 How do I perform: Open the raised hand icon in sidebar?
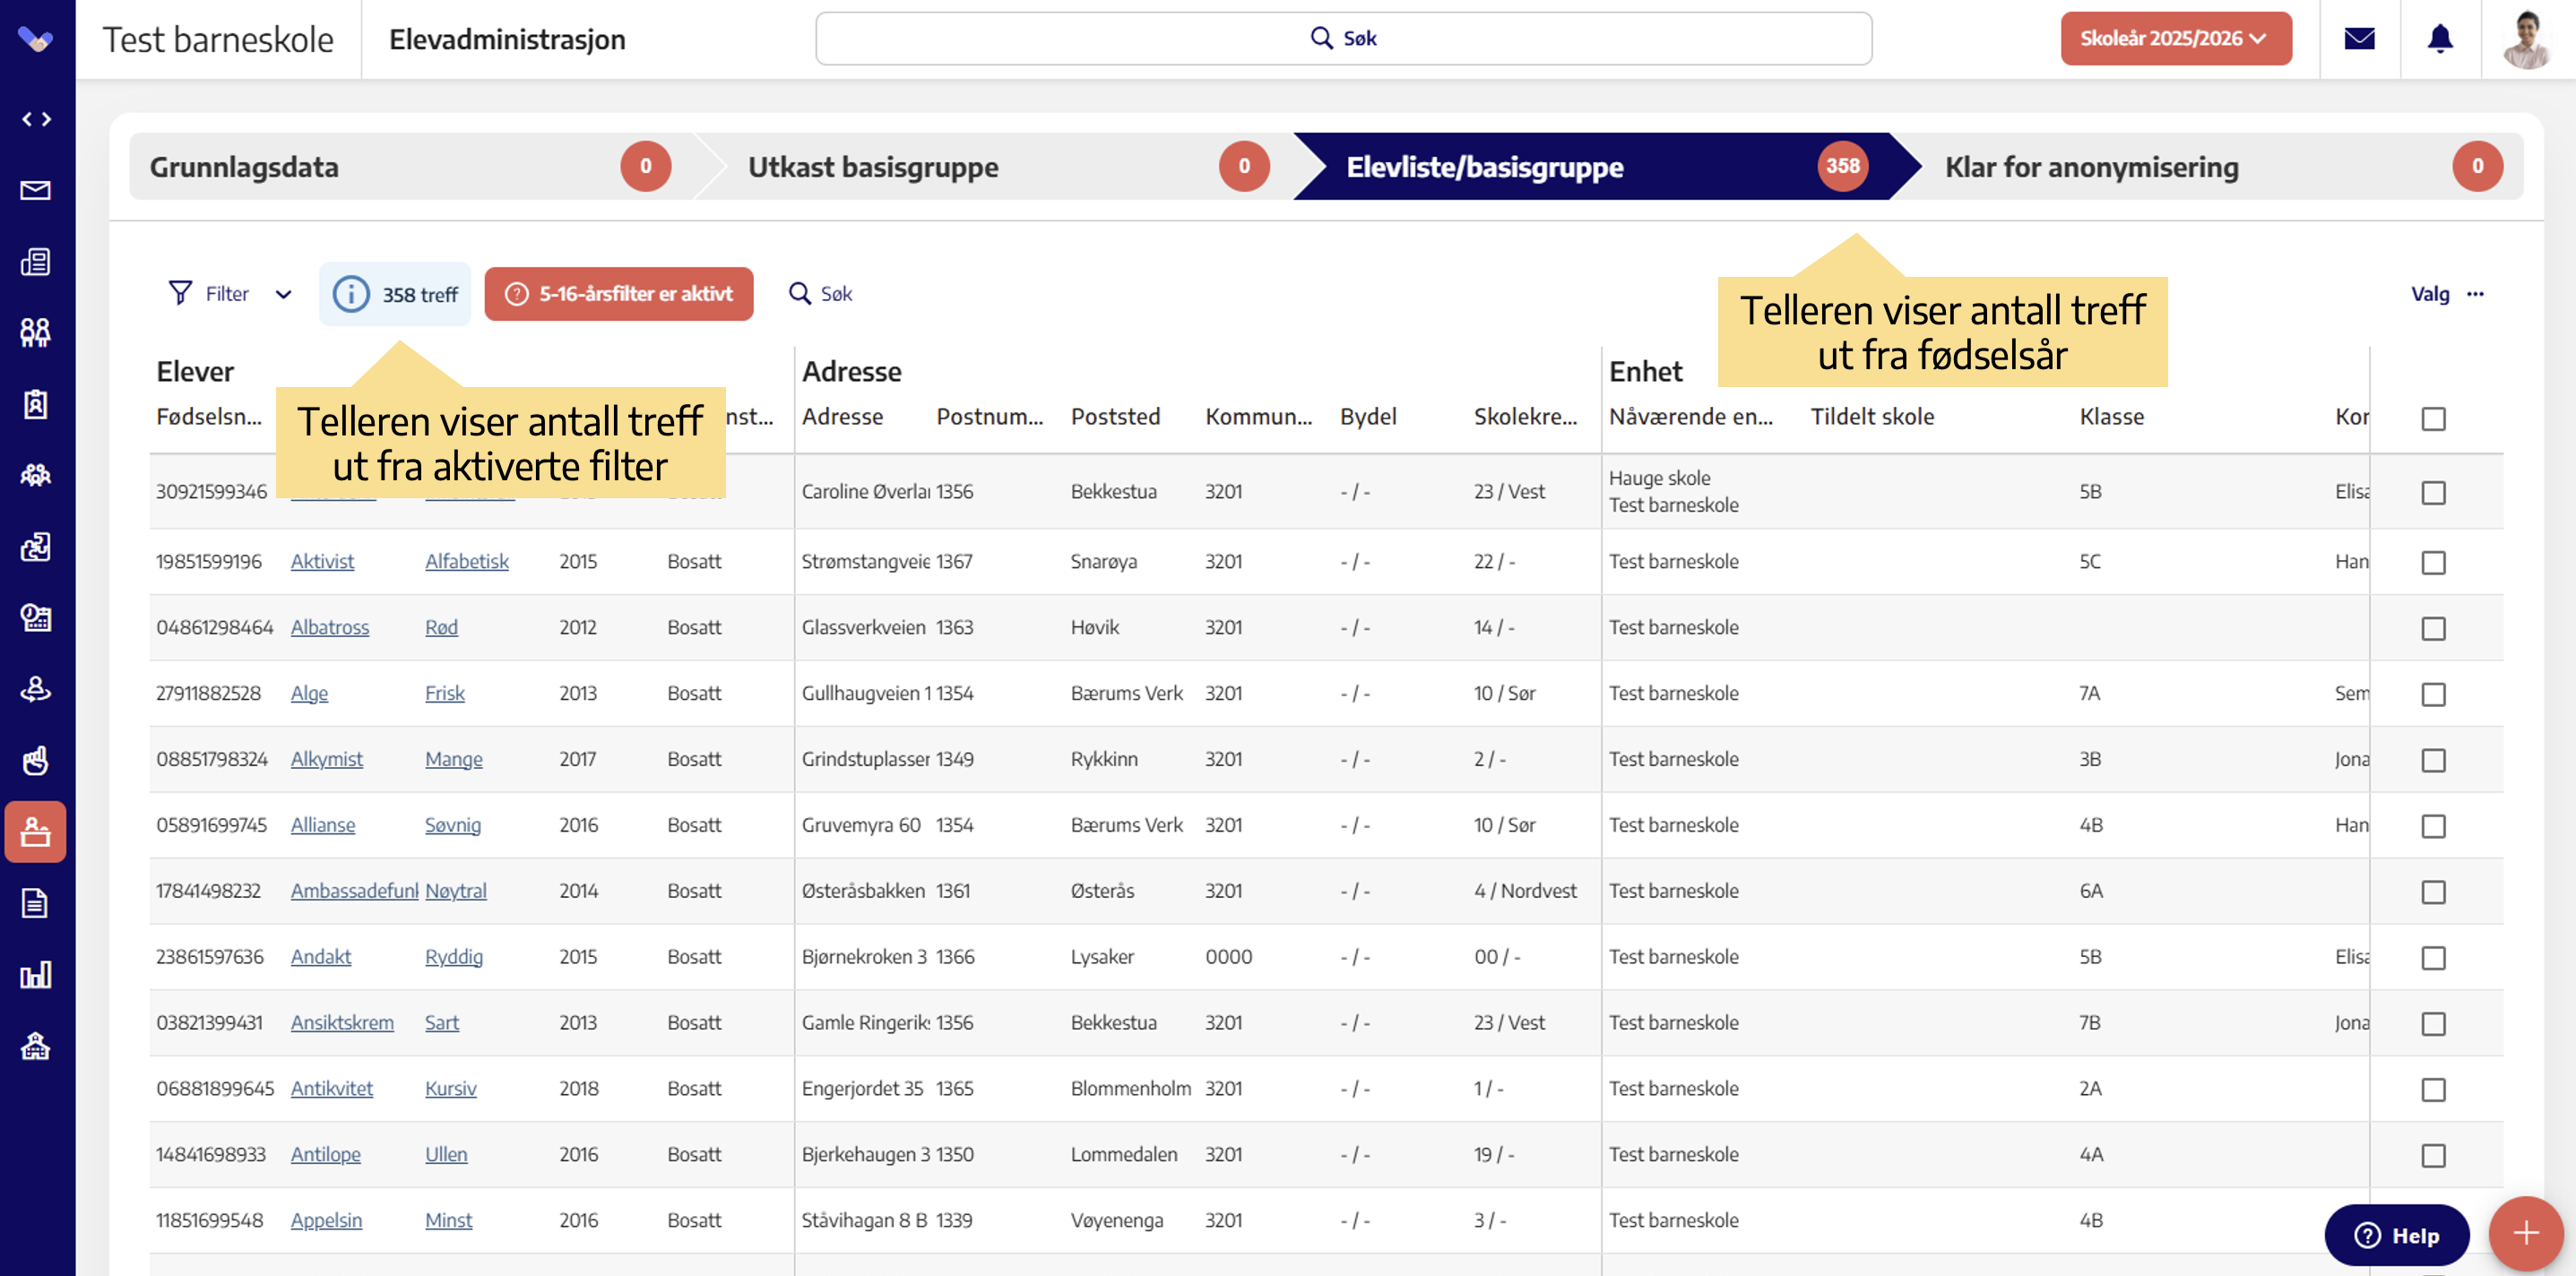click(36, 760)
